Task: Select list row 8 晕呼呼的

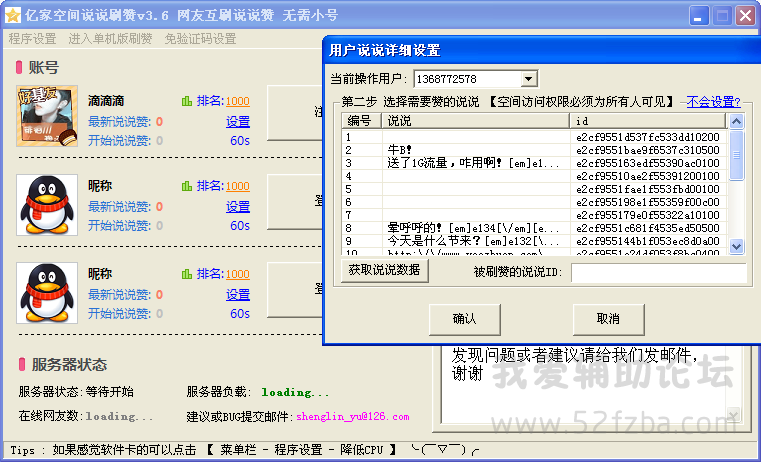Action: 534,228
